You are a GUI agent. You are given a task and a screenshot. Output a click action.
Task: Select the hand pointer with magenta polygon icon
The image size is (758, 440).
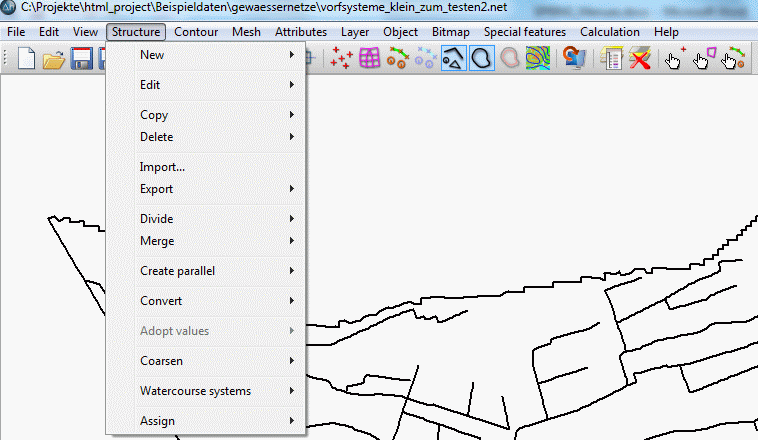704,59
